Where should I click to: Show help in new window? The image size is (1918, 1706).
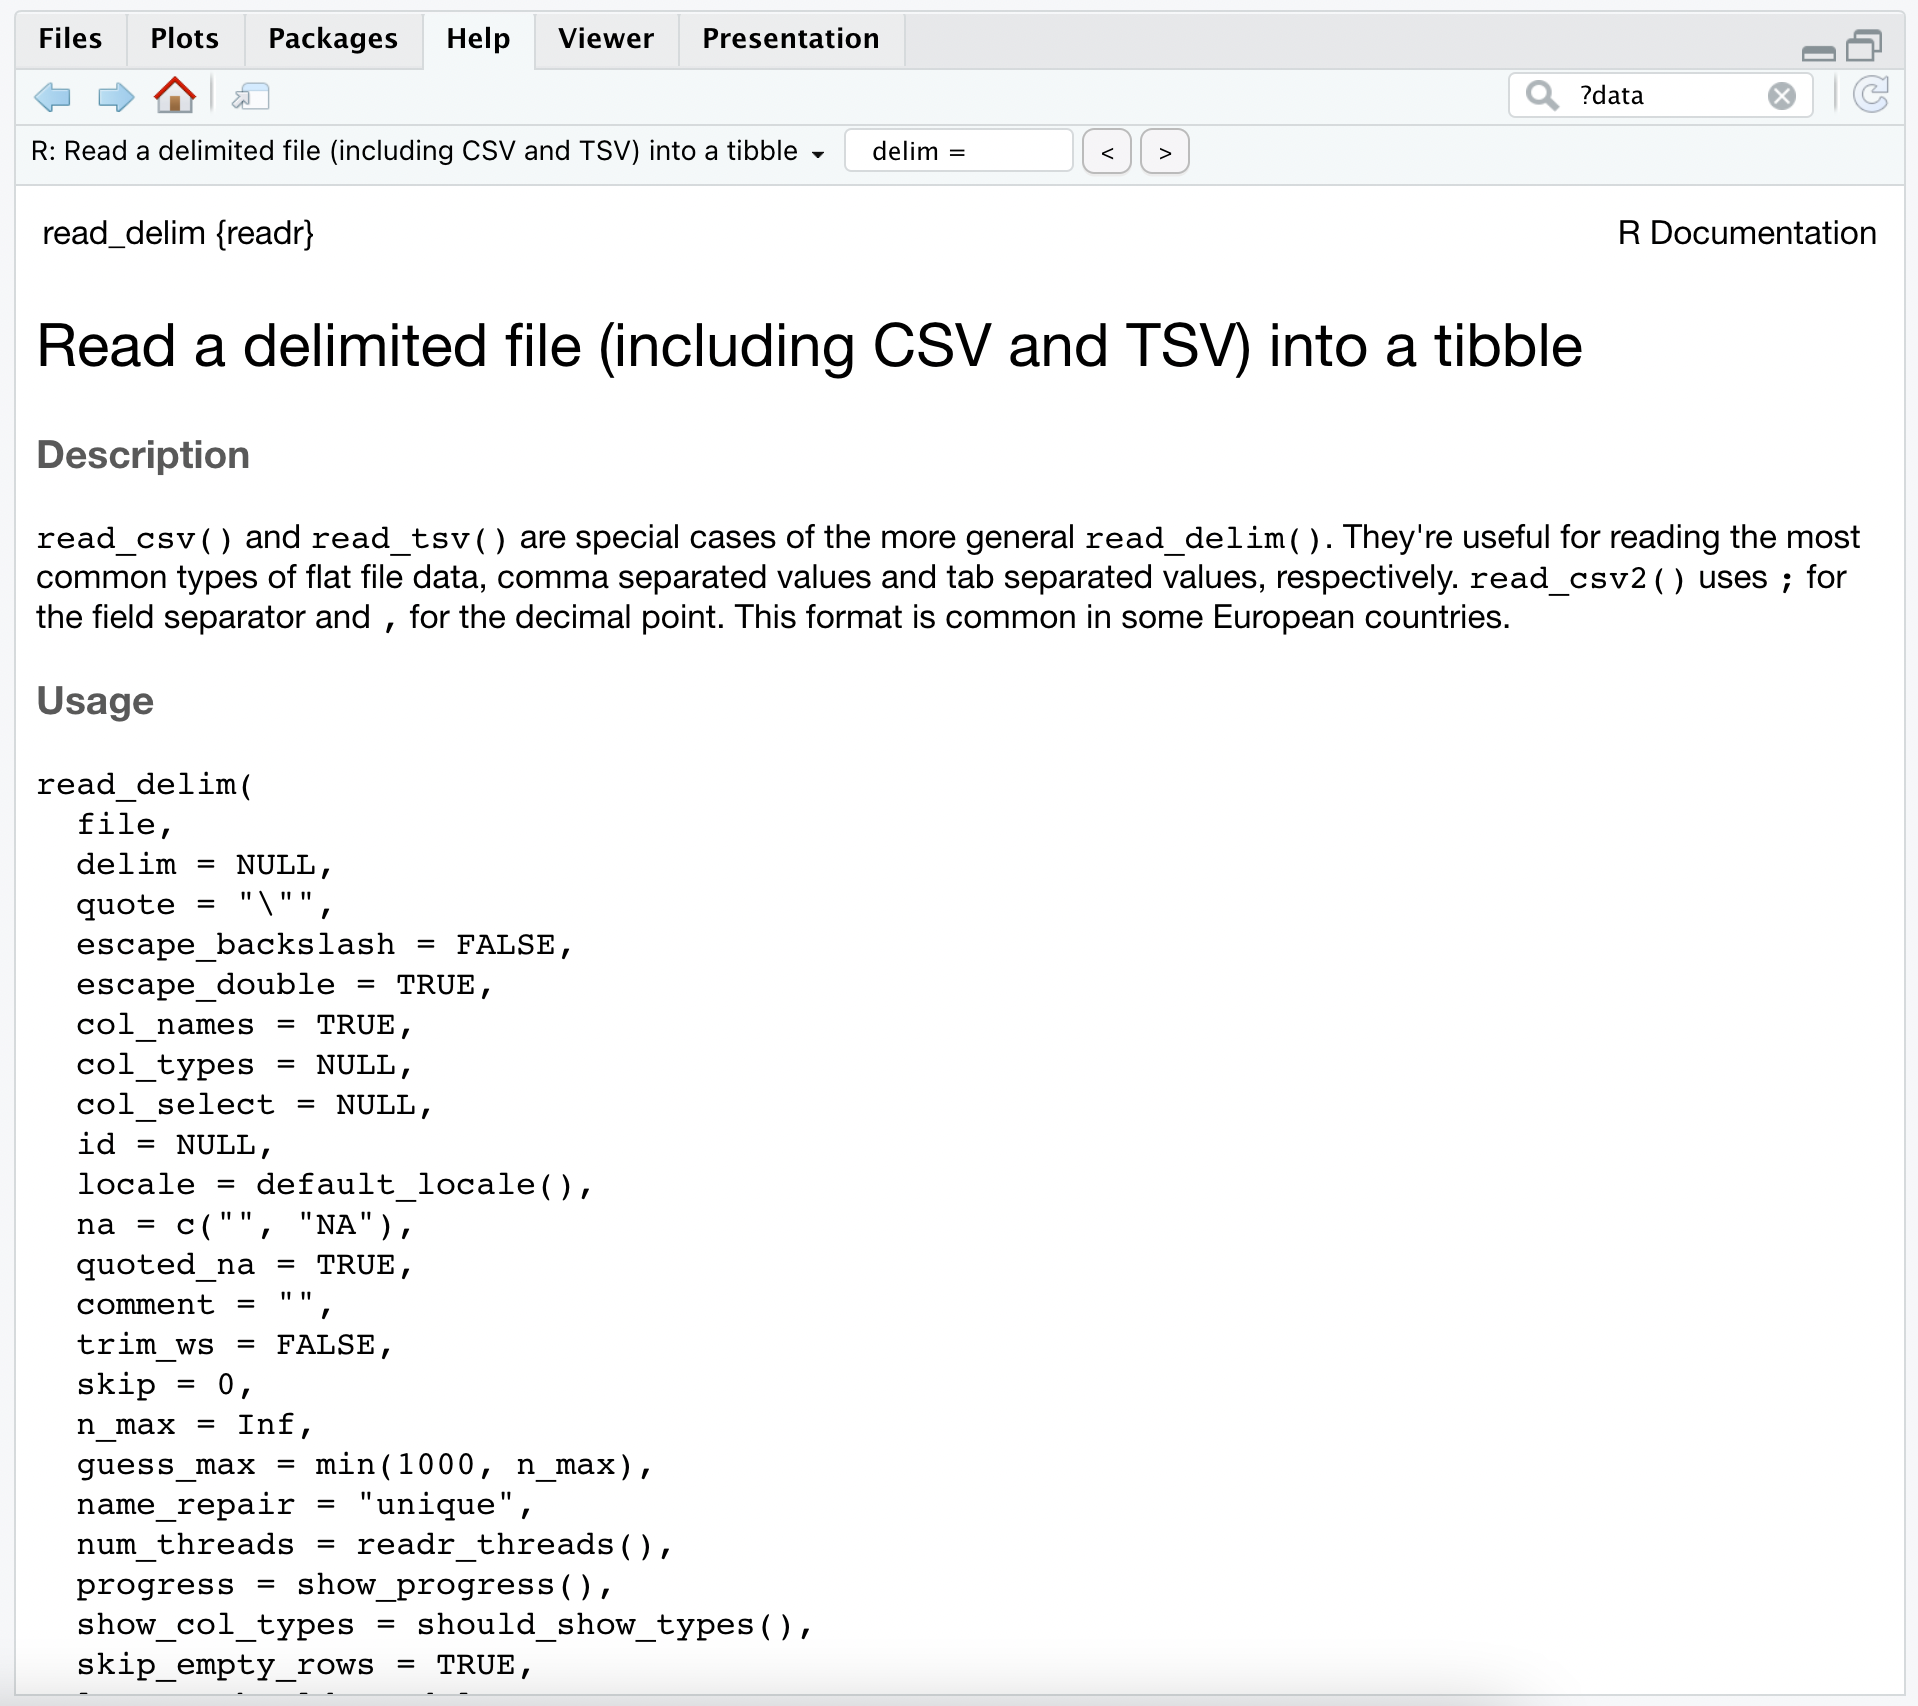pyautogui.click(x=251, y=97)
